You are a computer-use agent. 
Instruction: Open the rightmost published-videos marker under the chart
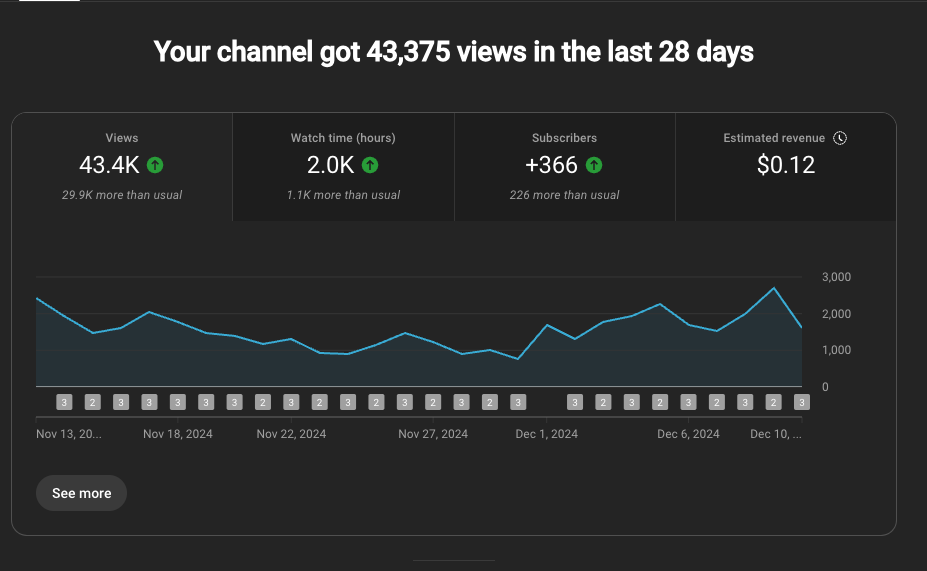(801, 402)
